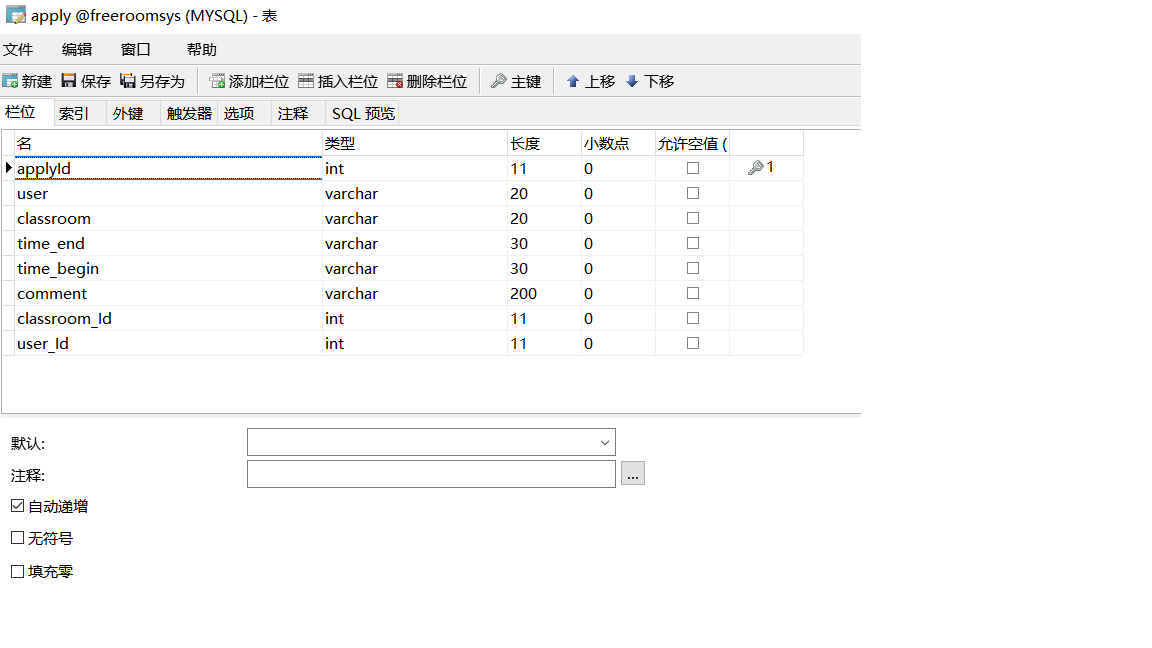Click the Decimals (小数点) column header
The height and width of the screenshot is (648, 1152).
click(x=619, y=143)
